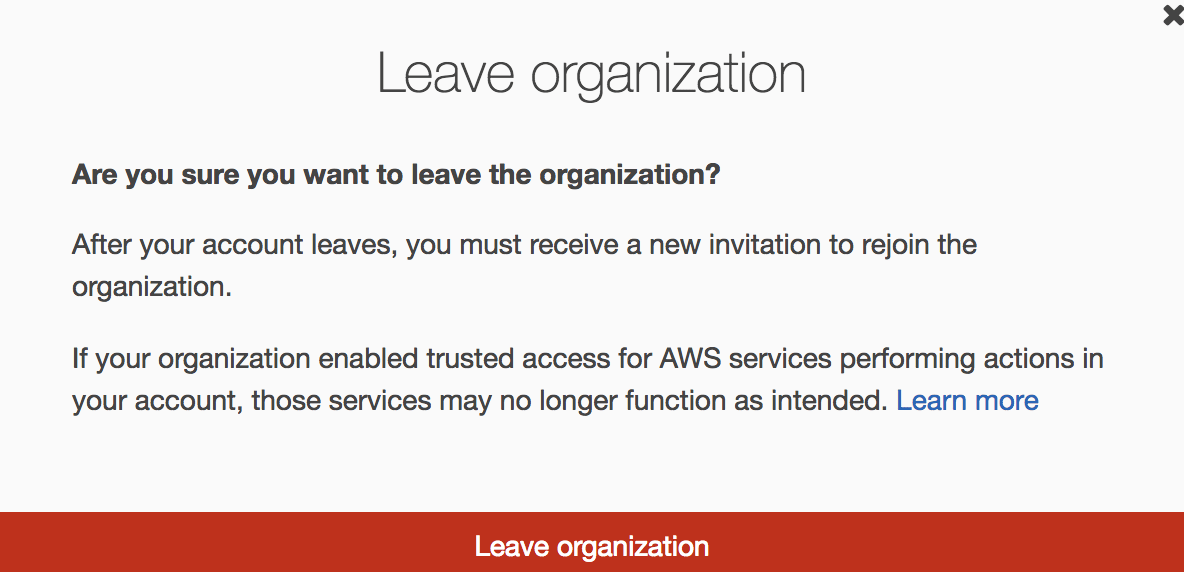Click "performing actions in" phrase
The image size is (1184, 572).
[971, 359]
